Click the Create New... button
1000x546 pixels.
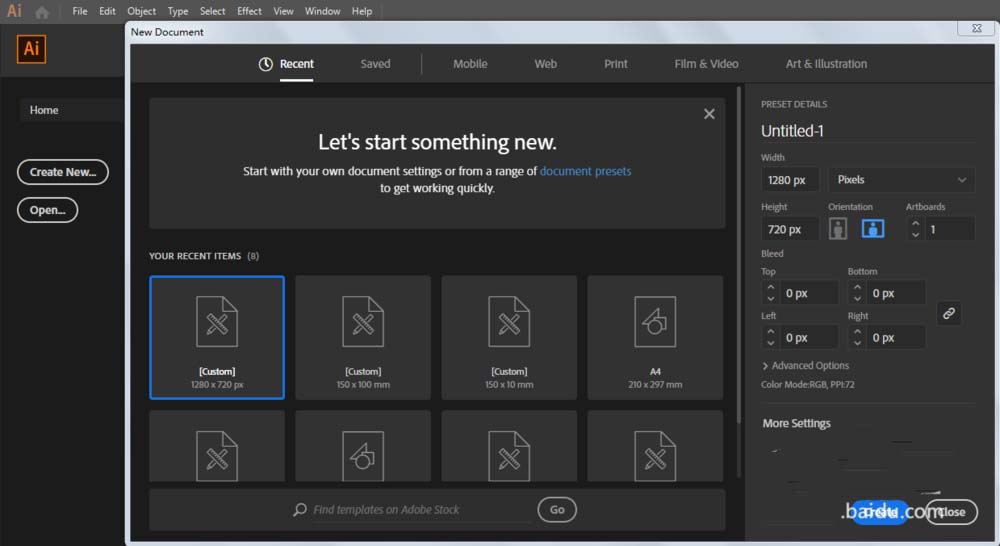[x=62, y=172]
